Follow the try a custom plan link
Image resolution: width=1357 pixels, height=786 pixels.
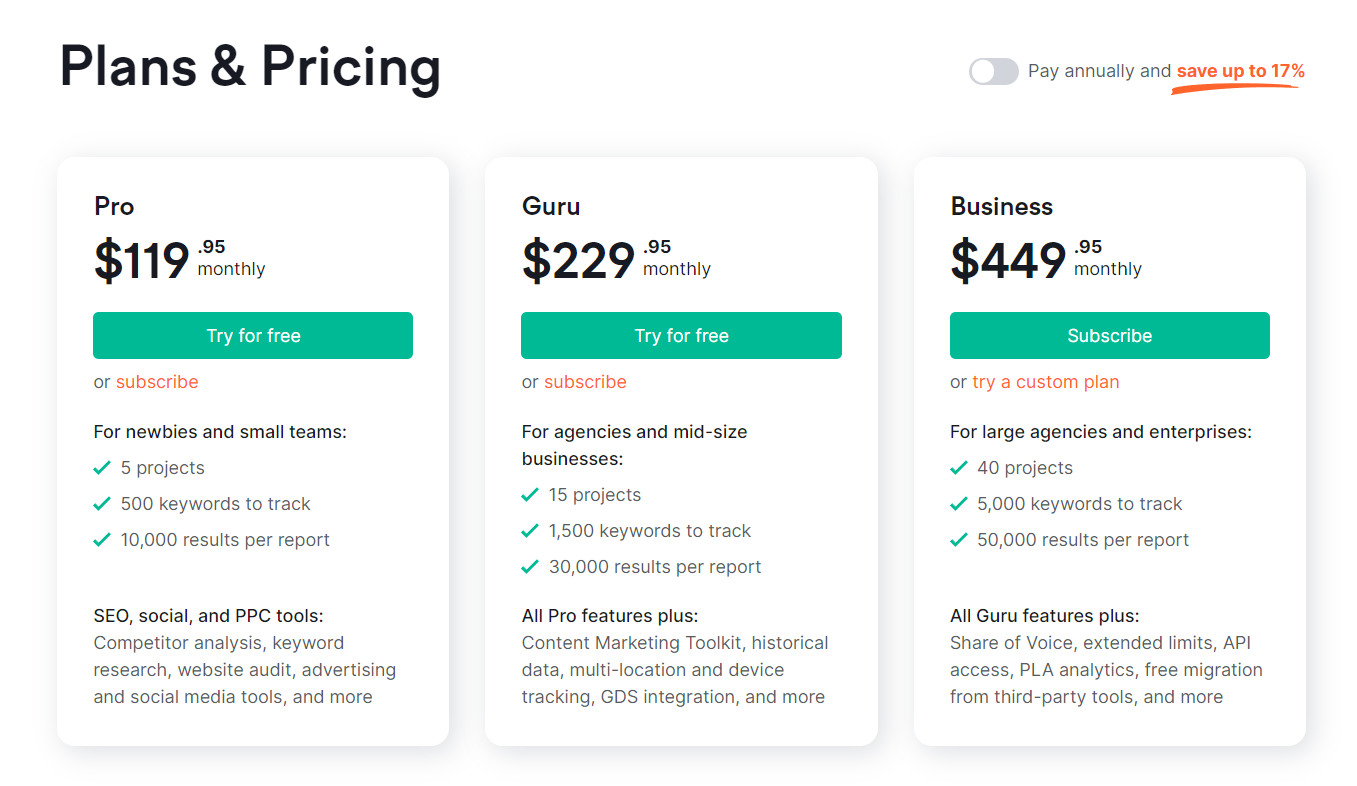pyautogui.click(x=1045, y=382)
